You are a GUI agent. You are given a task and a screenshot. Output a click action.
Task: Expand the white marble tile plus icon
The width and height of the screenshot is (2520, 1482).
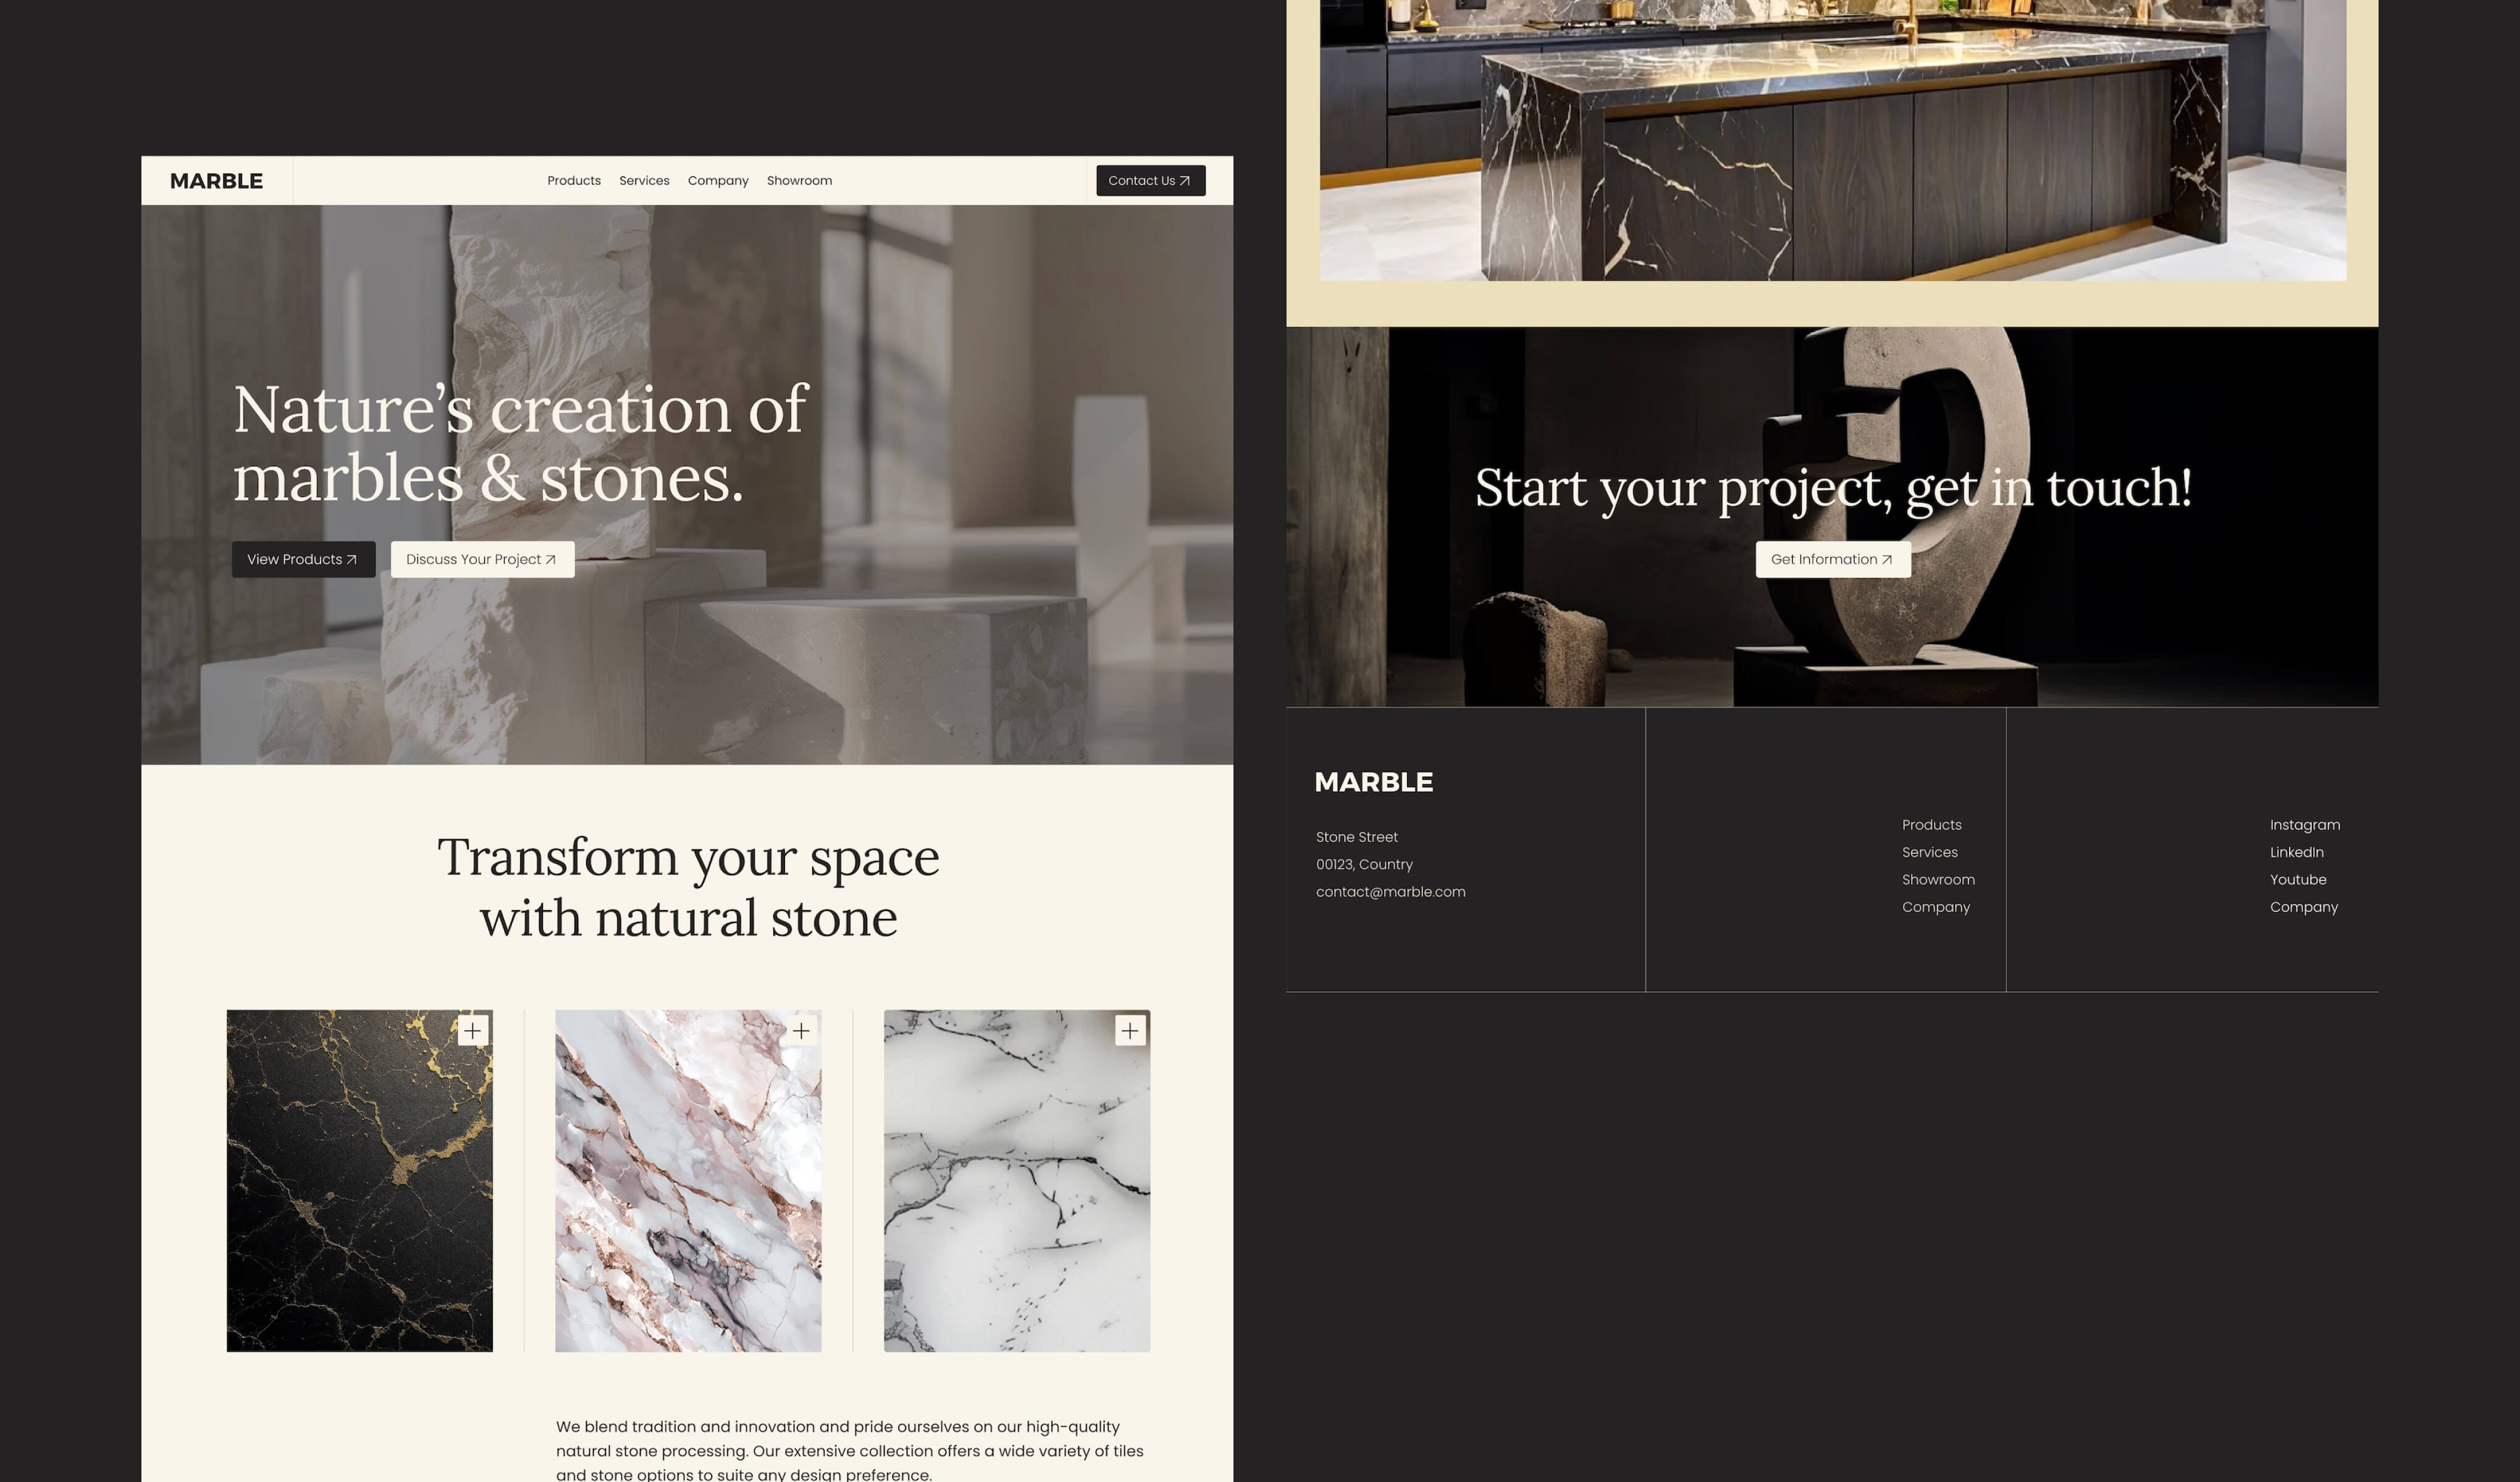pyautogui.click(x=1130, y=1030)
